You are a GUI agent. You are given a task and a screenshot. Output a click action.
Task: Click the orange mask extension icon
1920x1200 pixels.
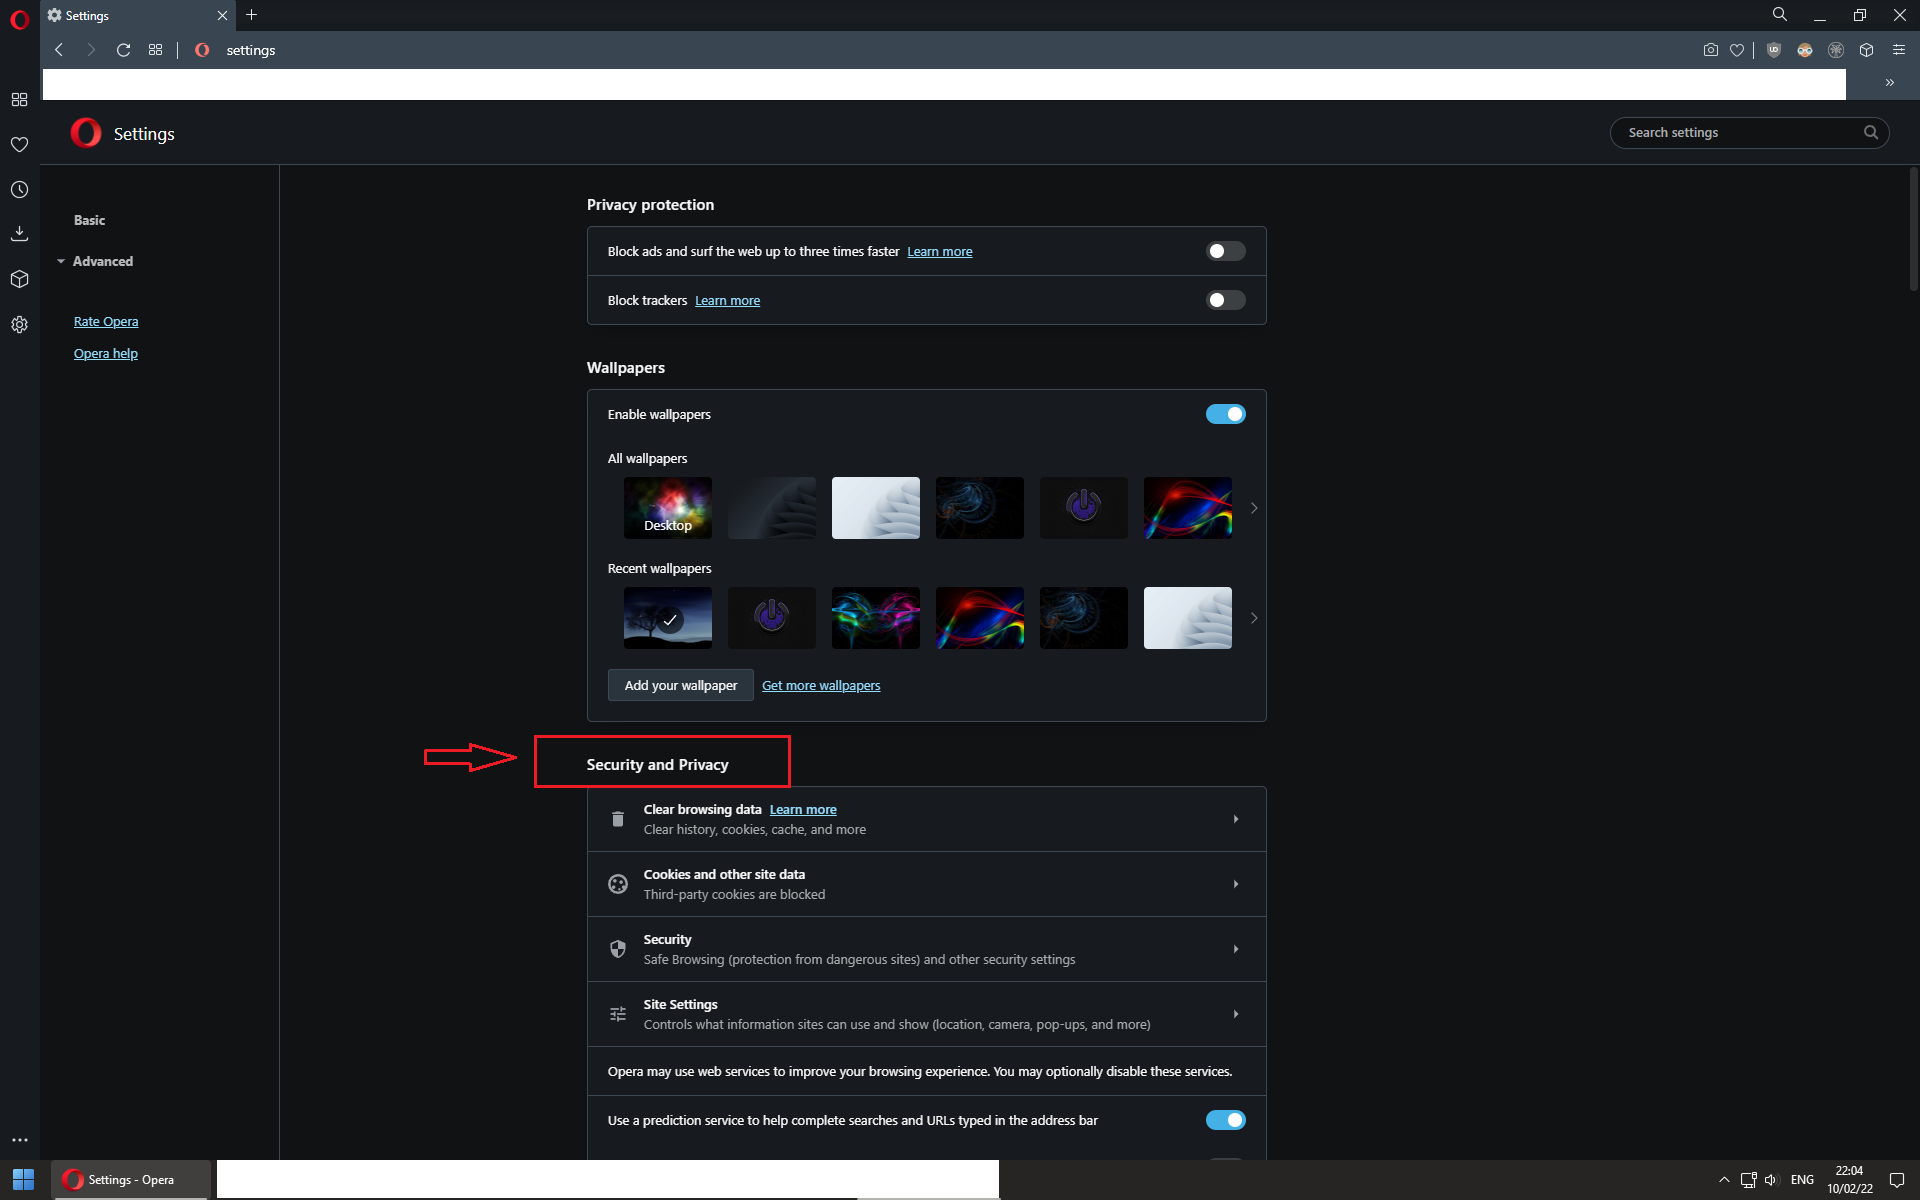tap(1805, 50)
